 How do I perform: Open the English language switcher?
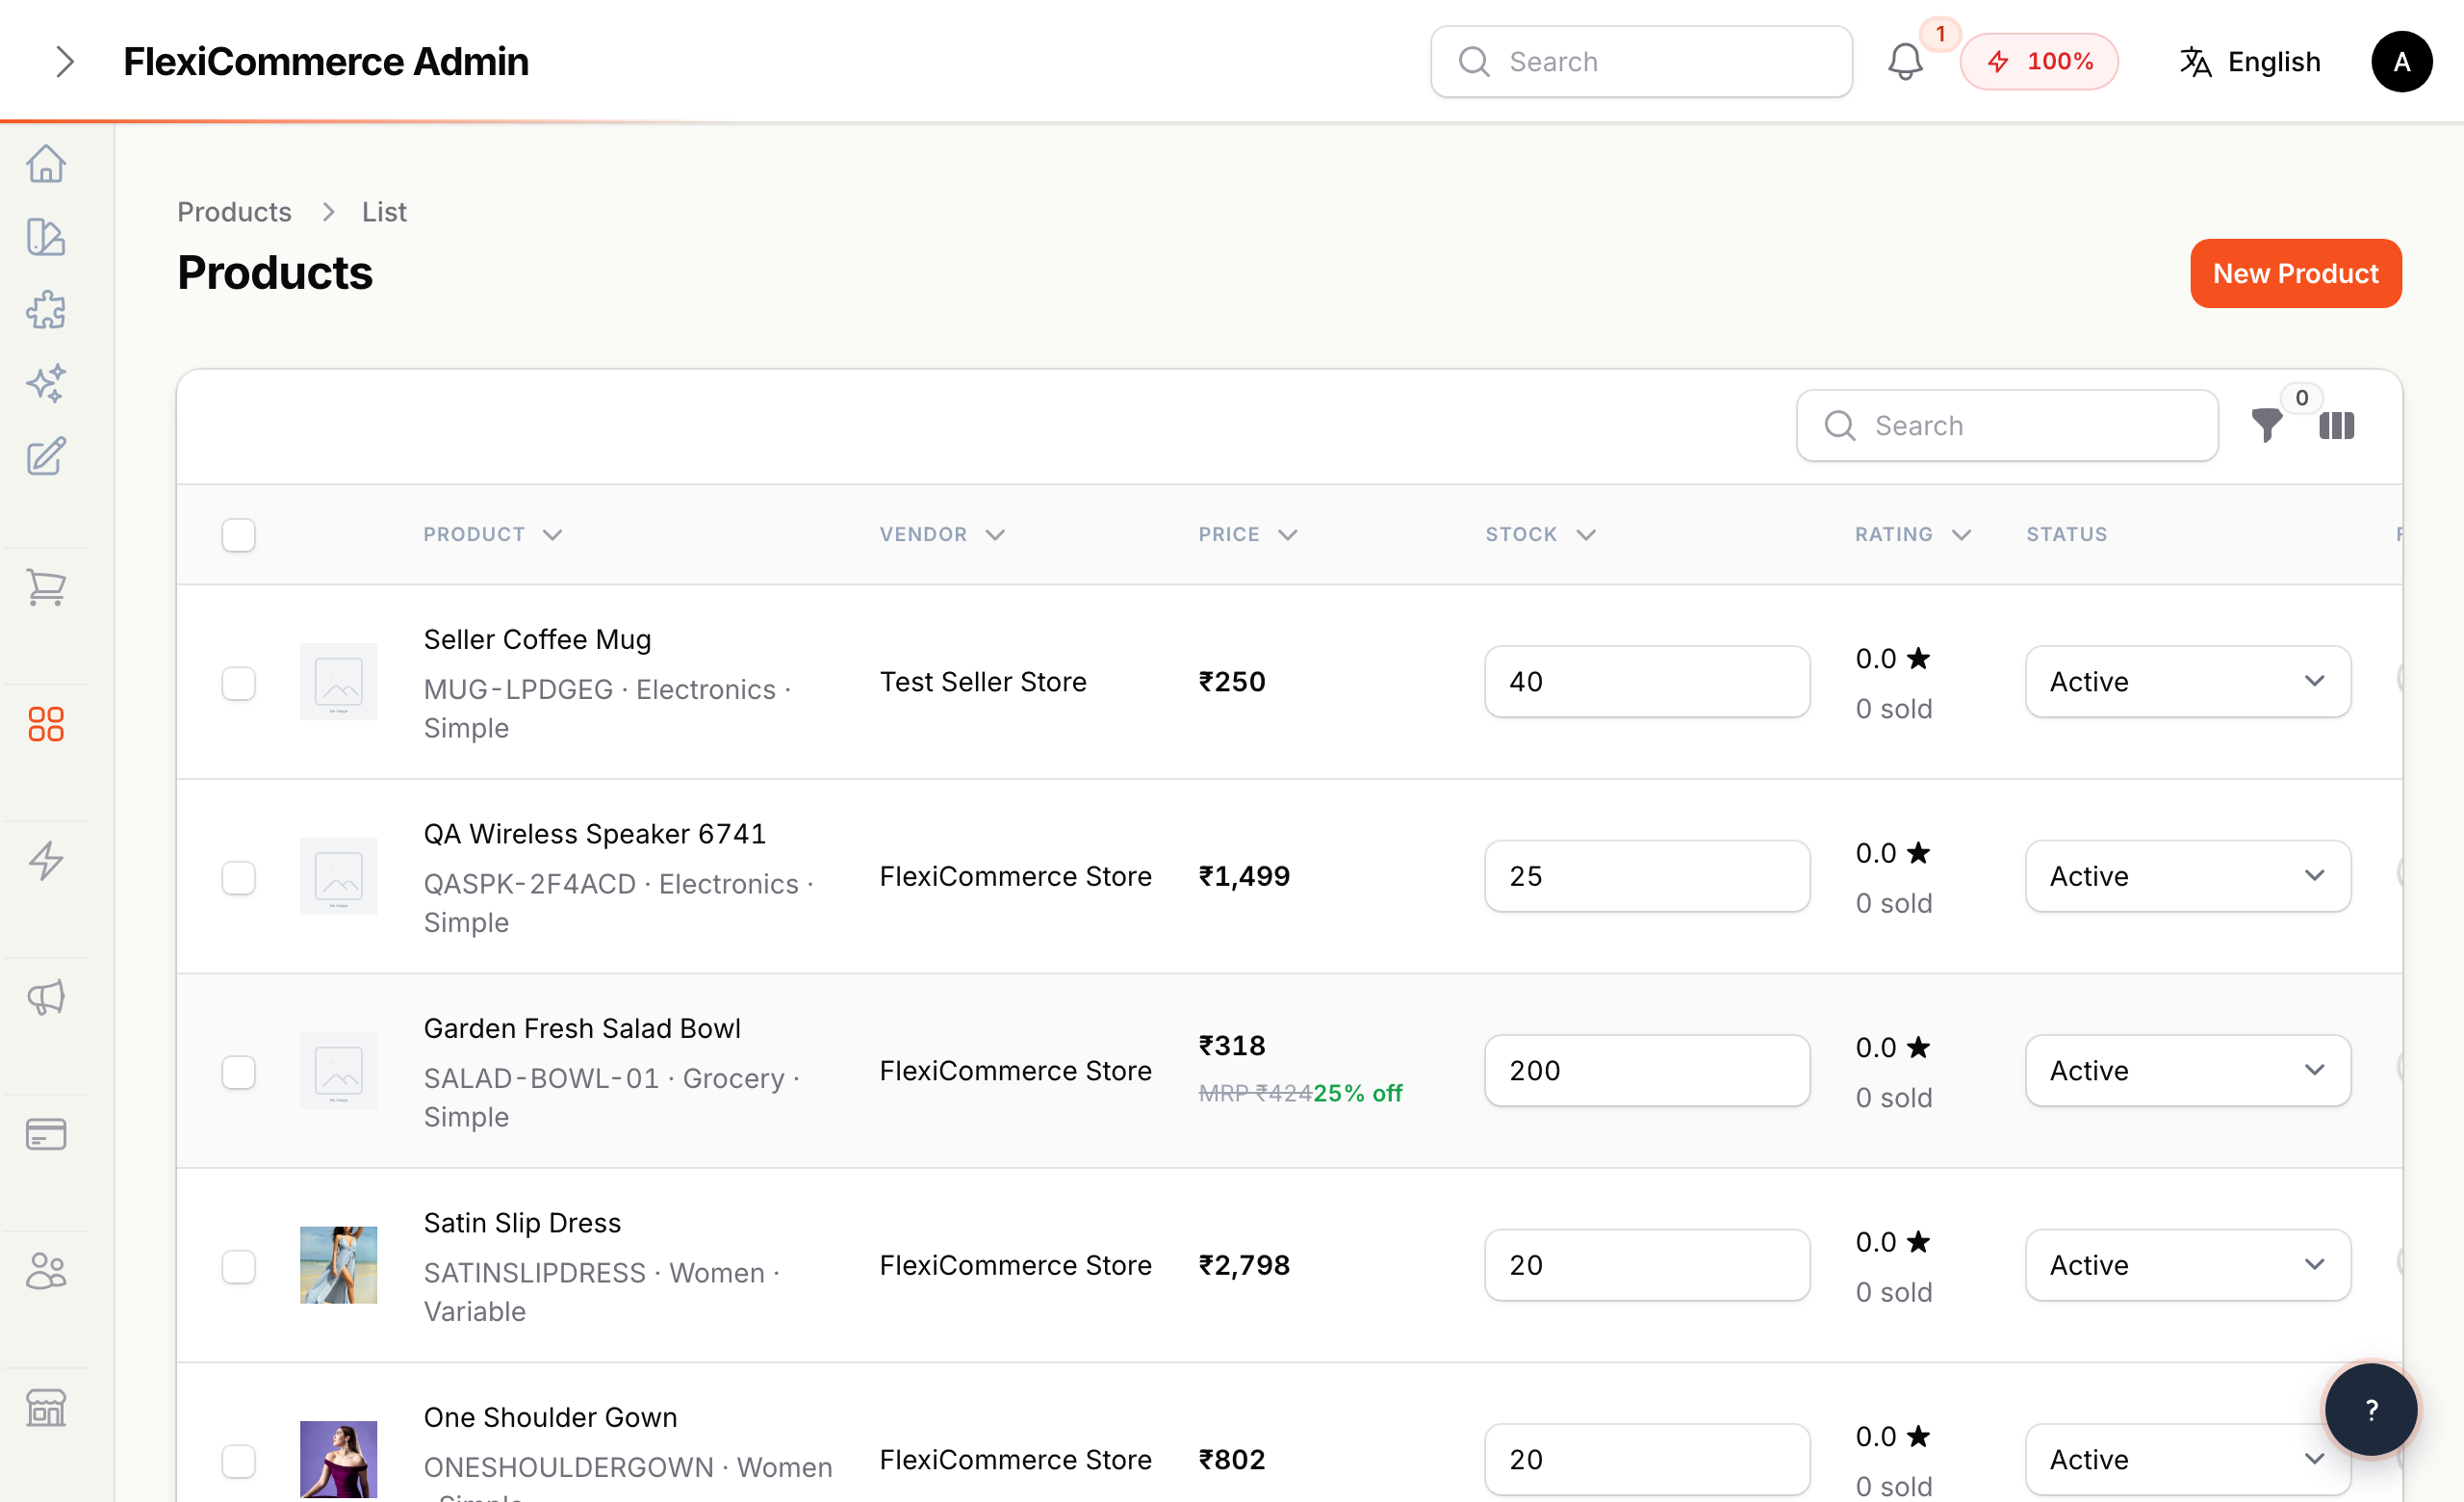tap(2250, 62)
